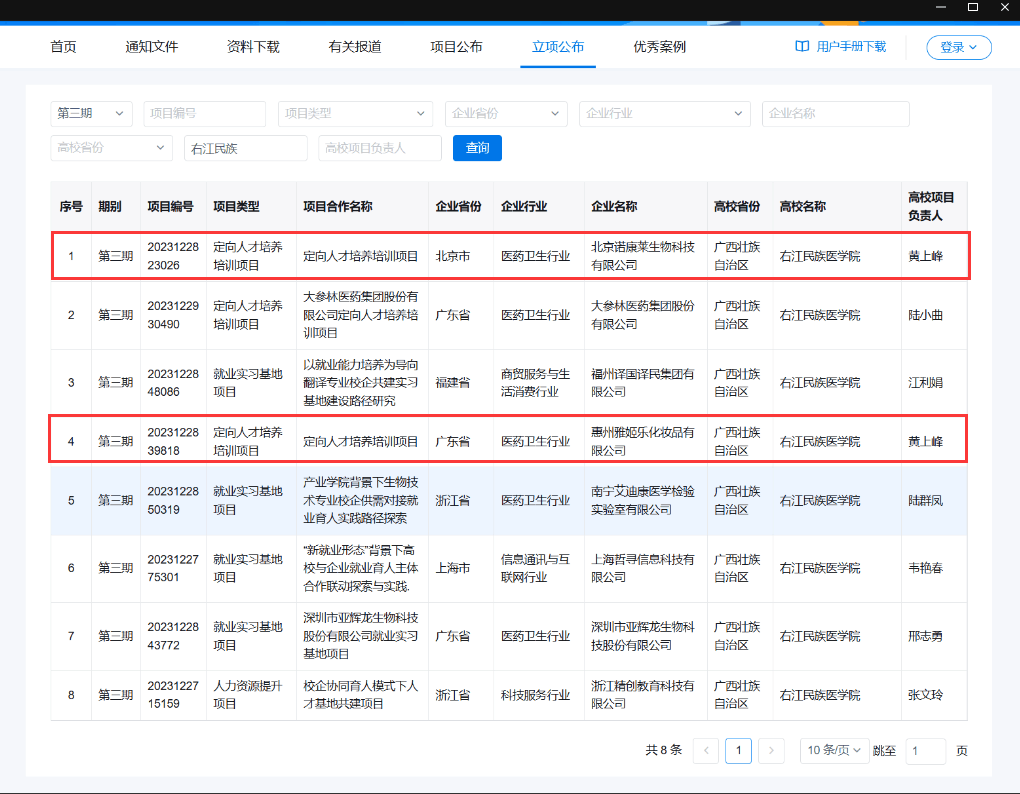
Task: Click the 查询 search button
Action: (x=477, y=148)
